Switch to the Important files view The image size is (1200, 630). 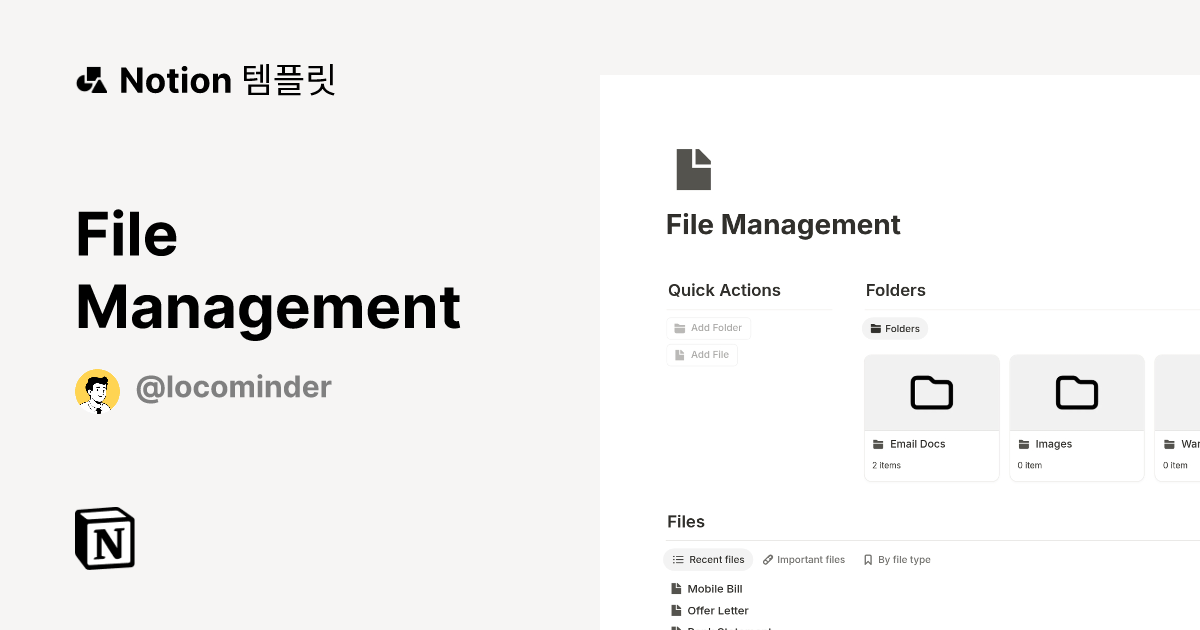(x=804, y=559)
